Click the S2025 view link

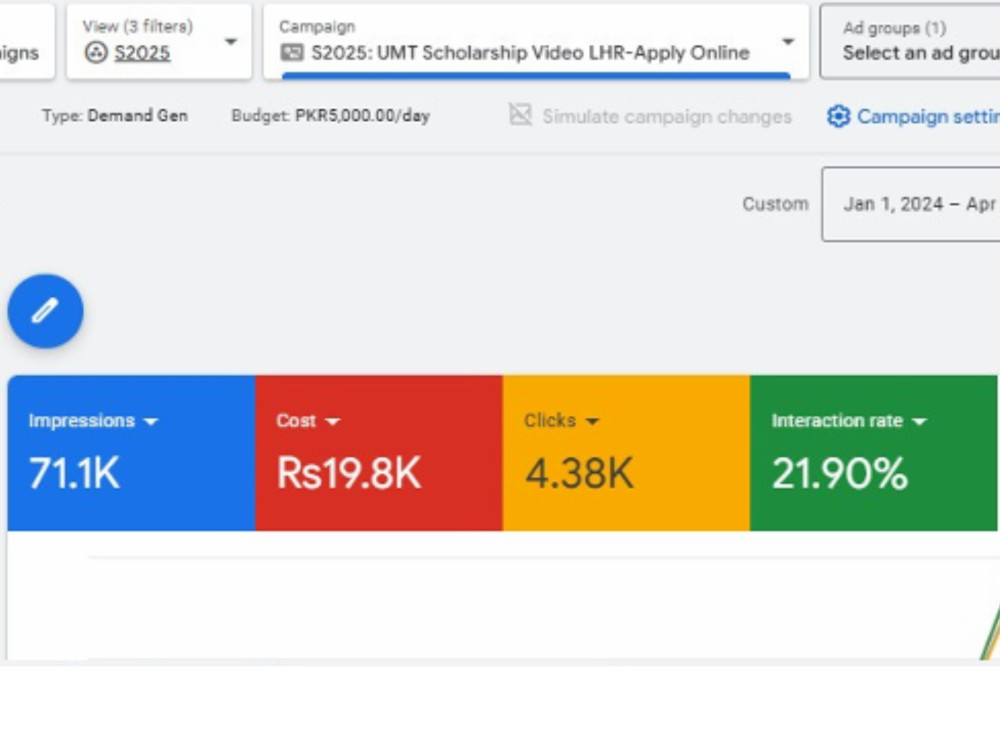142,53
